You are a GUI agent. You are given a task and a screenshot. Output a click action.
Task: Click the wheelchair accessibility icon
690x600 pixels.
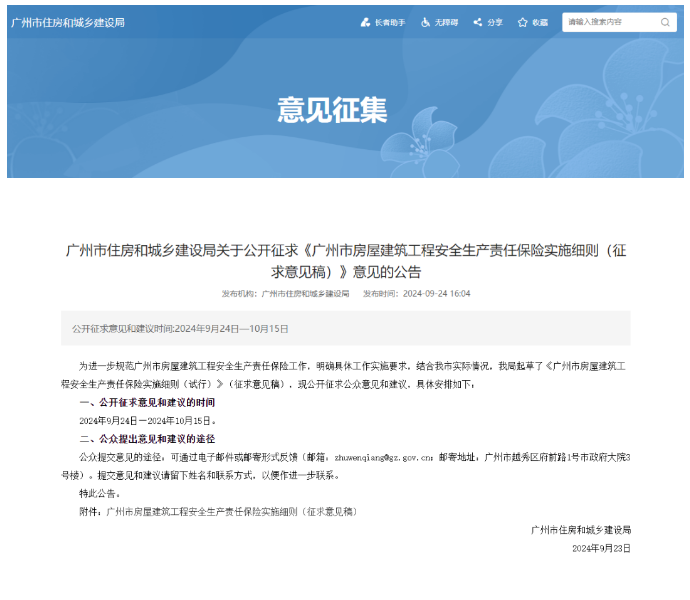(425, 22)
